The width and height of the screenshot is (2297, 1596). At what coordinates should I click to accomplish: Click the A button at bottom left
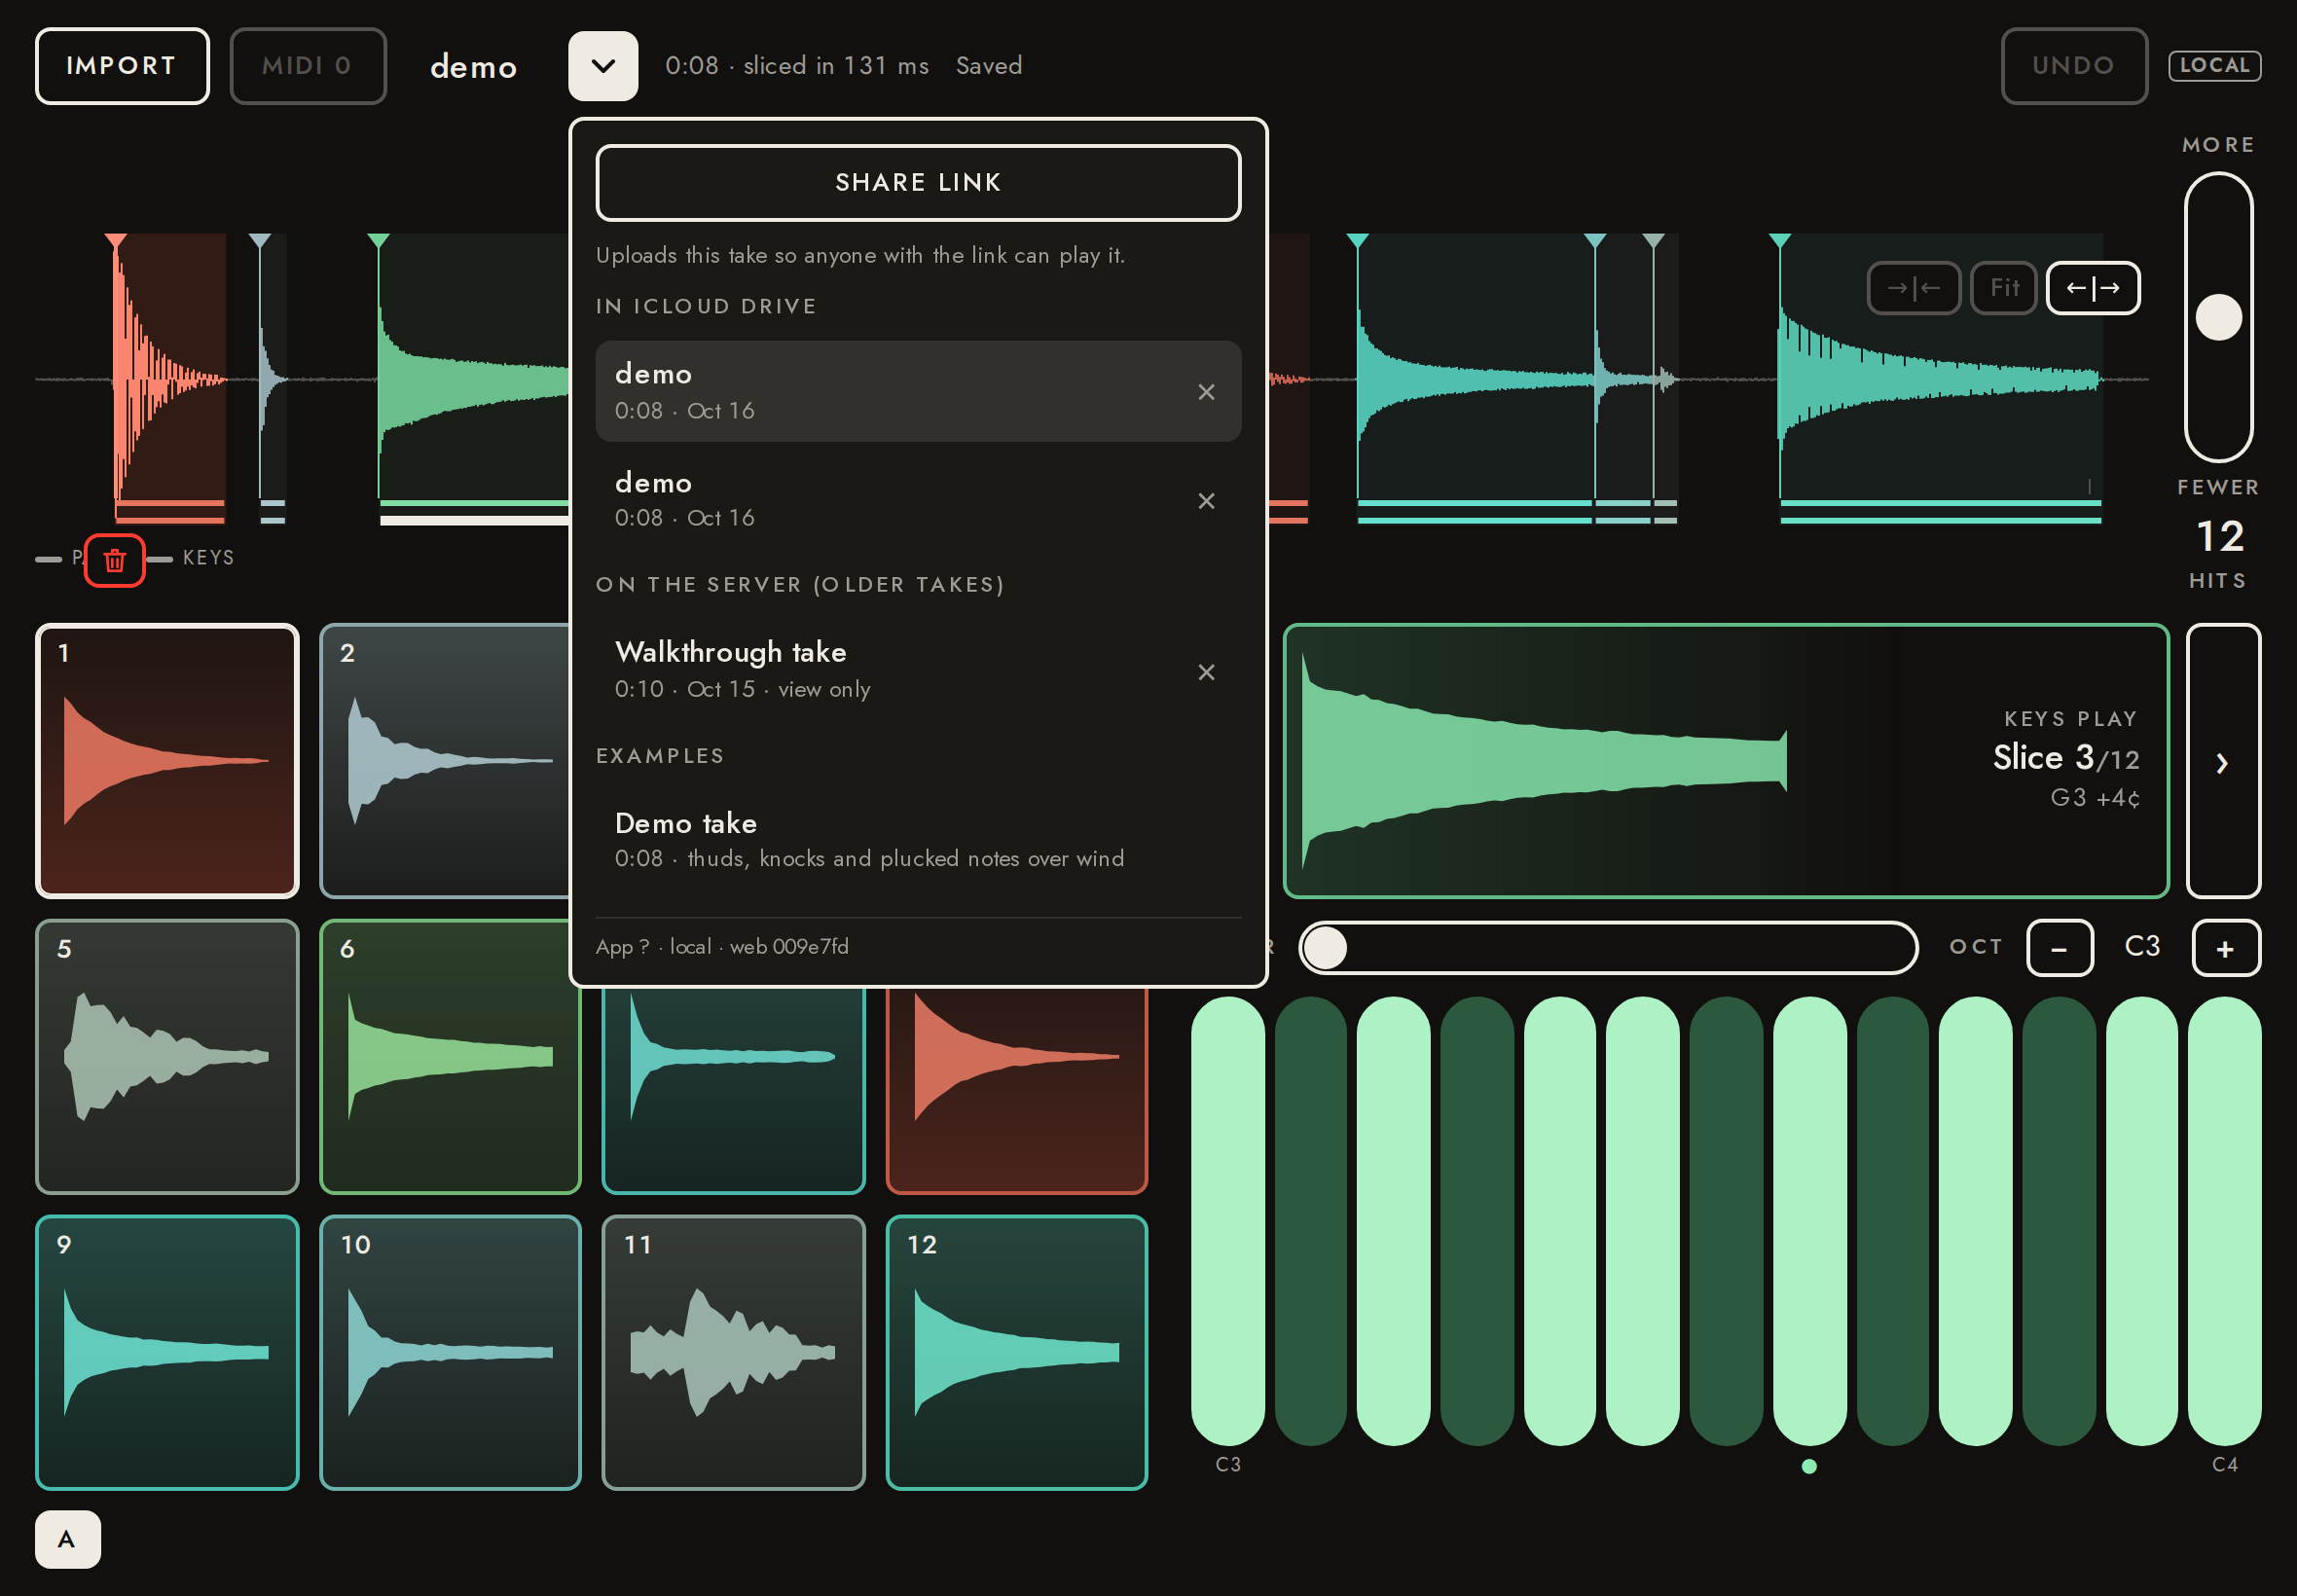pyautogui.click(x=67, y=1539)
